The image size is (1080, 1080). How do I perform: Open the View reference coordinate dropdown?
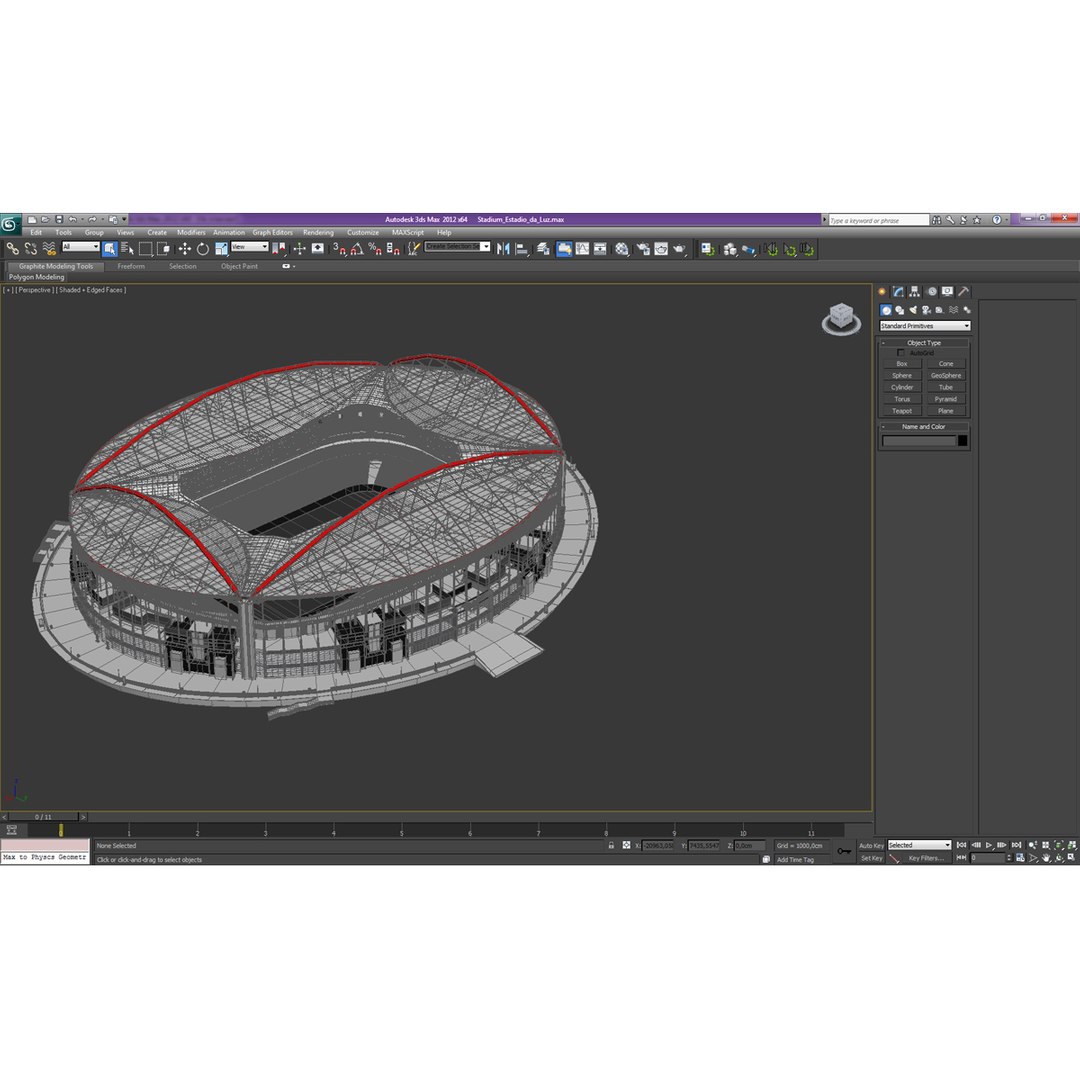coord(250,247)
